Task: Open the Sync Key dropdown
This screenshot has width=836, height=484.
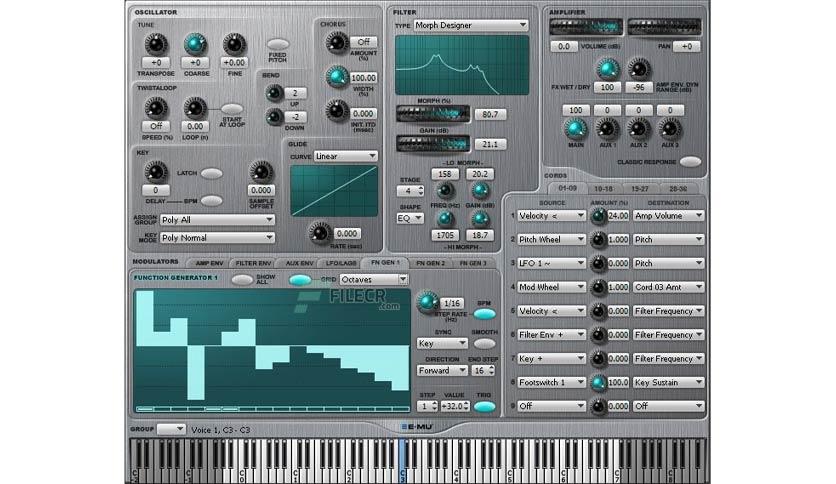Action: click(442, 344)
